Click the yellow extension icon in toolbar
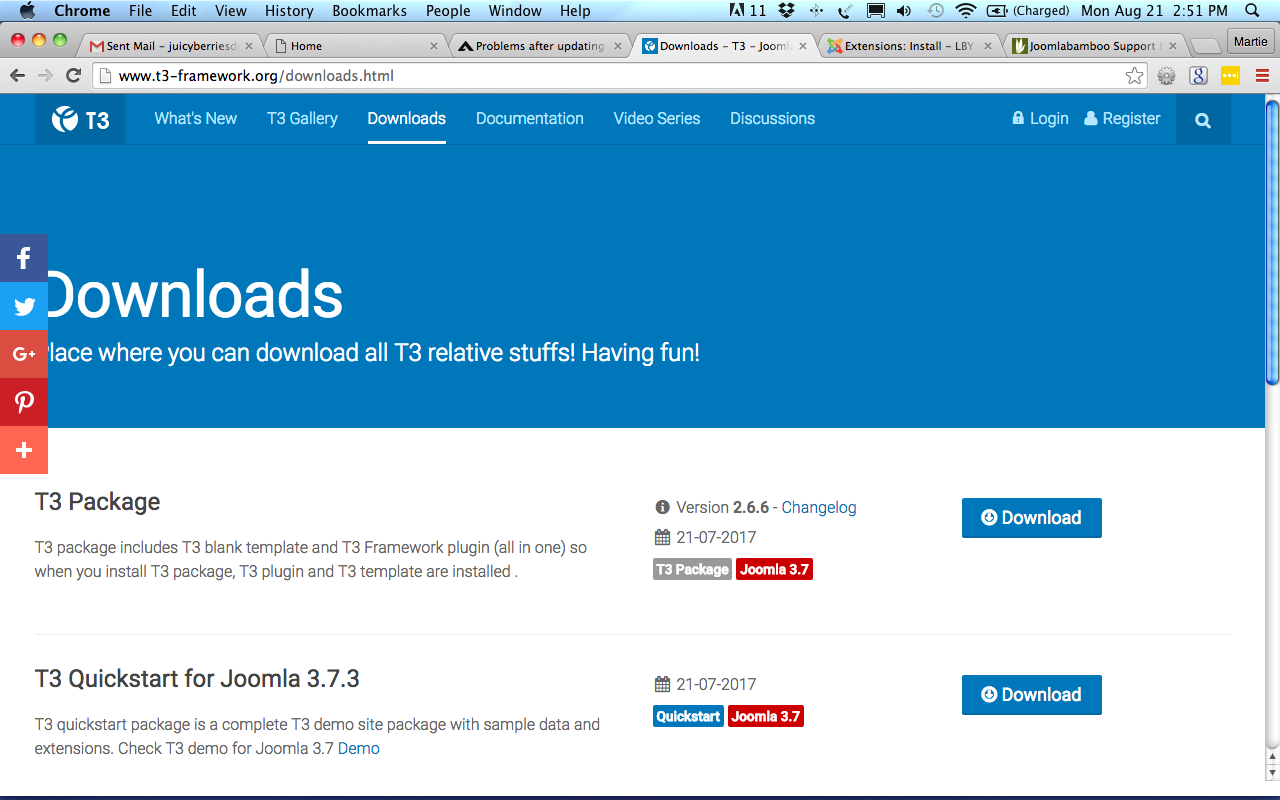Image resolution: width=1280 pixels, height=800 pixels. (1230, 76)
